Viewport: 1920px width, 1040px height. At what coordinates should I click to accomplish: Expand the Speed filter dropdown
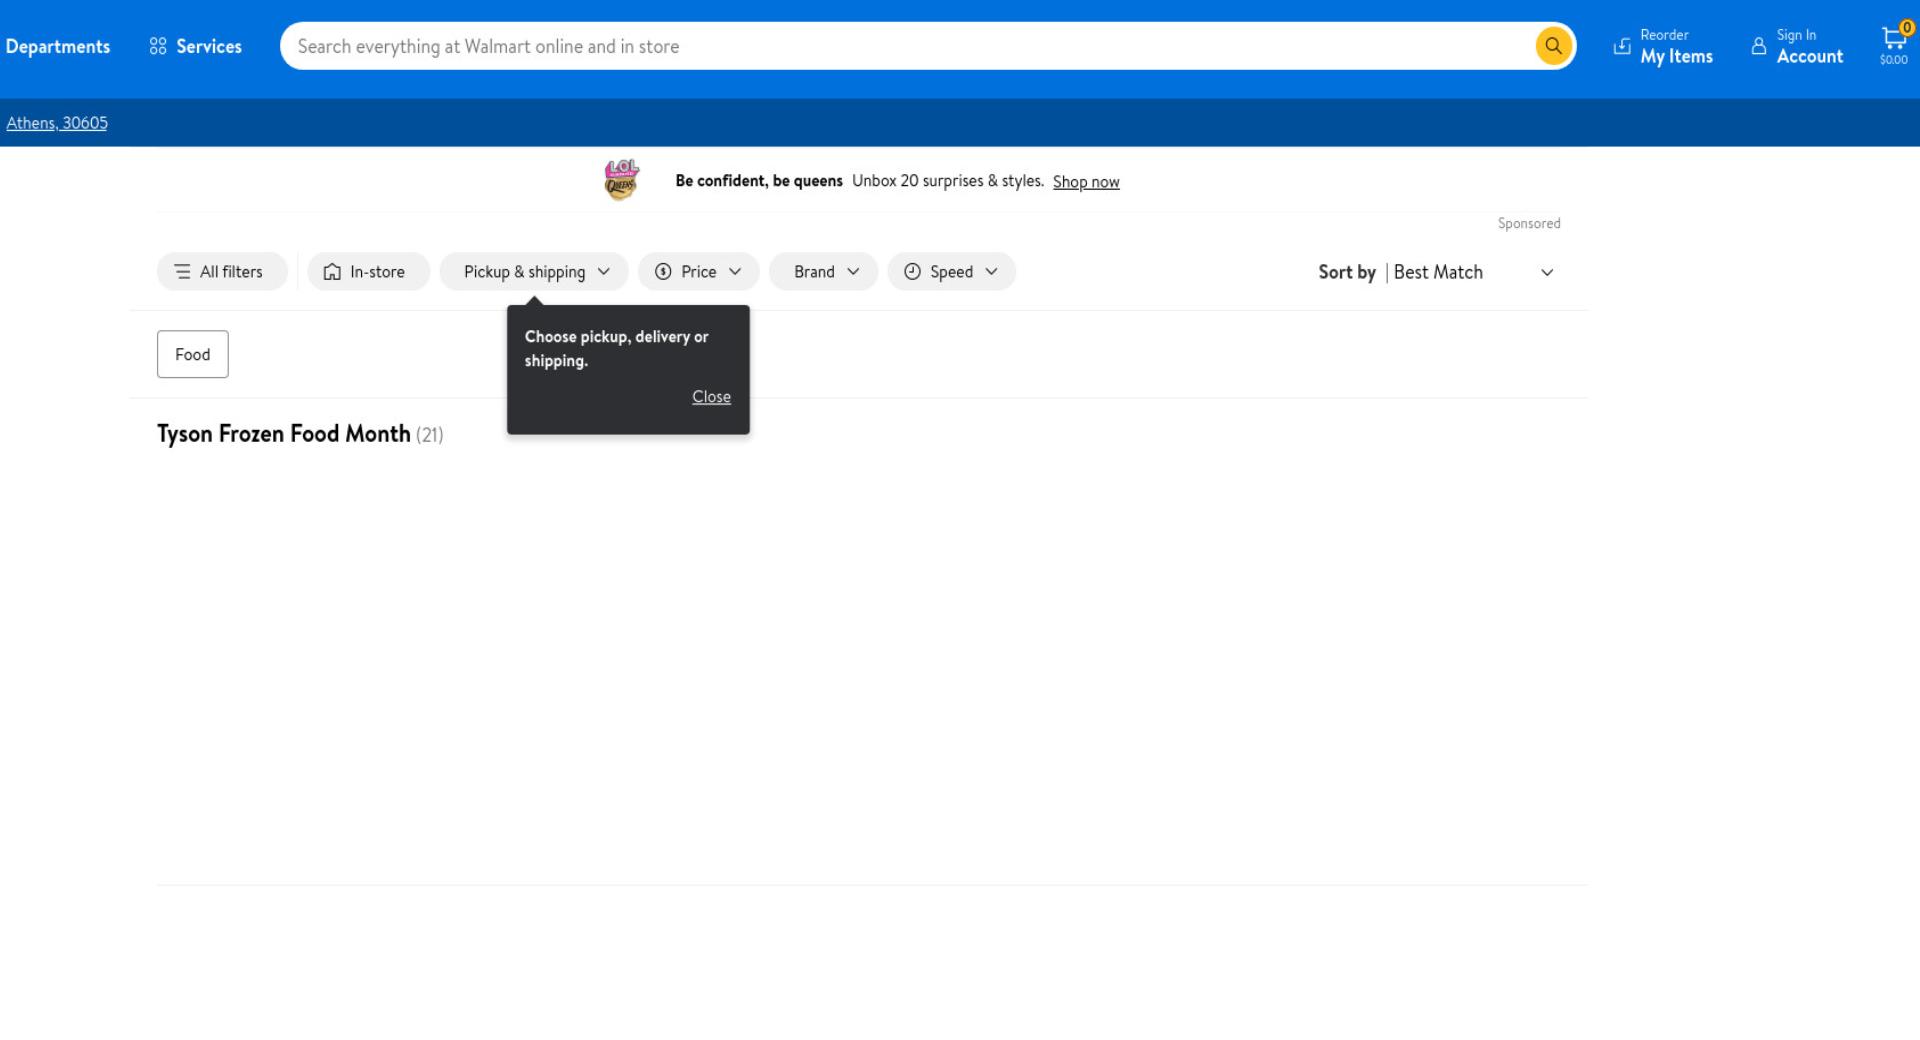(x=951, y=272)
